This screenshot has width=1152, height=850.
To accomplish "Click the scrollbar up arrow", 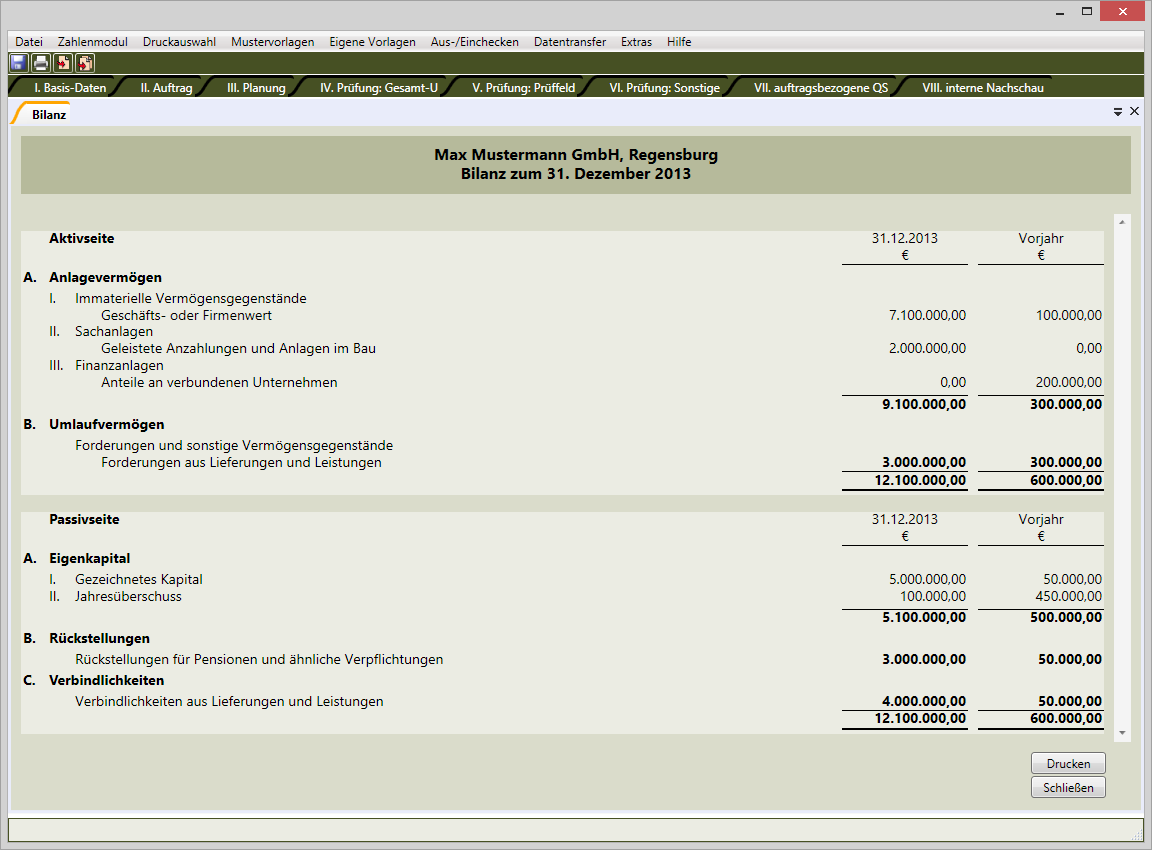I will pos(1122,222).
